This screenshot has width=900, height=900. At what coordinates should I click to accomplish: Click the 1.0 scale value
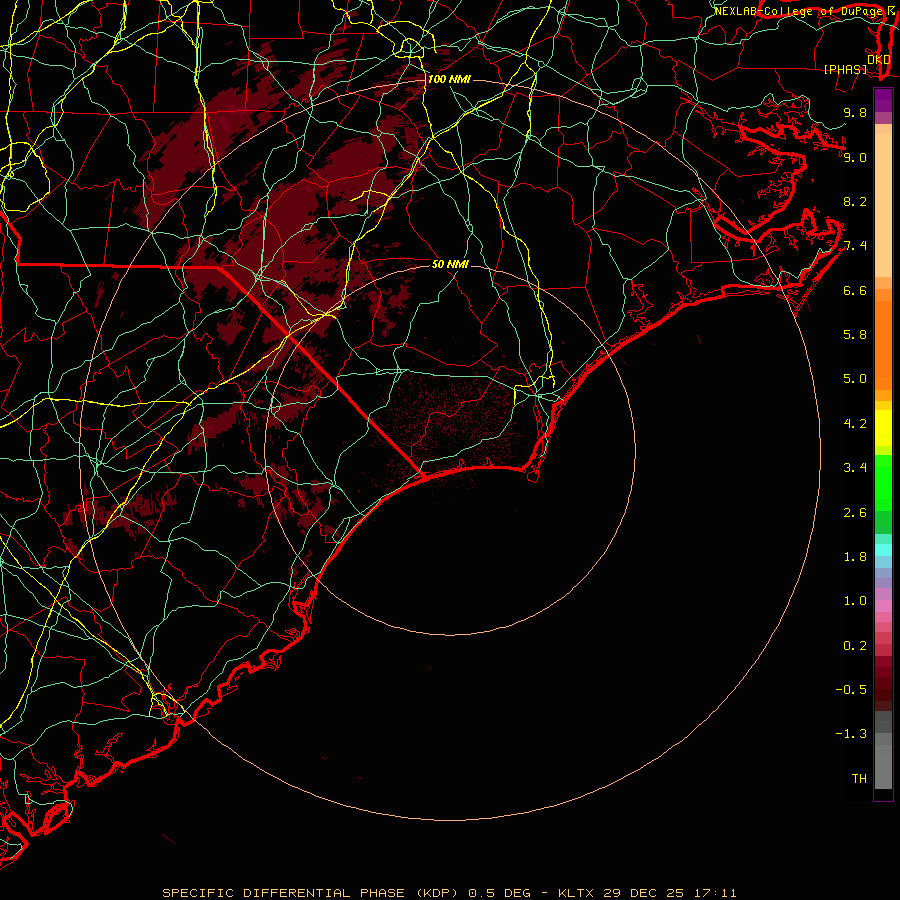(855, 601)
